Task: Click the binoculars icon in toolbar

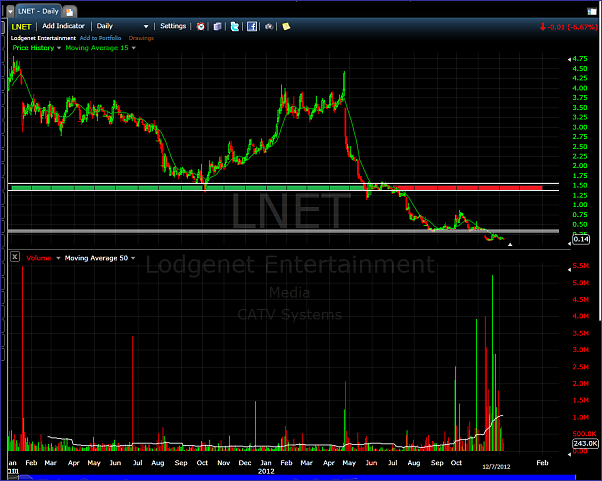Action: coord(269,26)
